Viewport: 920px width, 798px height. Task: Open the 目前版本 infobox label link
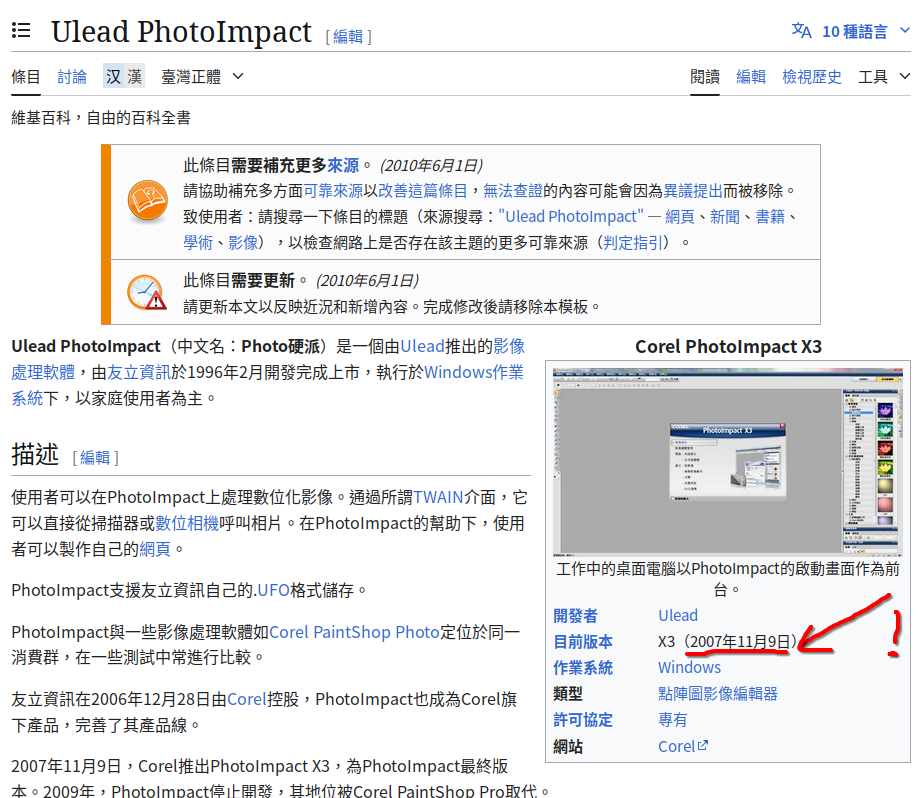coord(583,642)
